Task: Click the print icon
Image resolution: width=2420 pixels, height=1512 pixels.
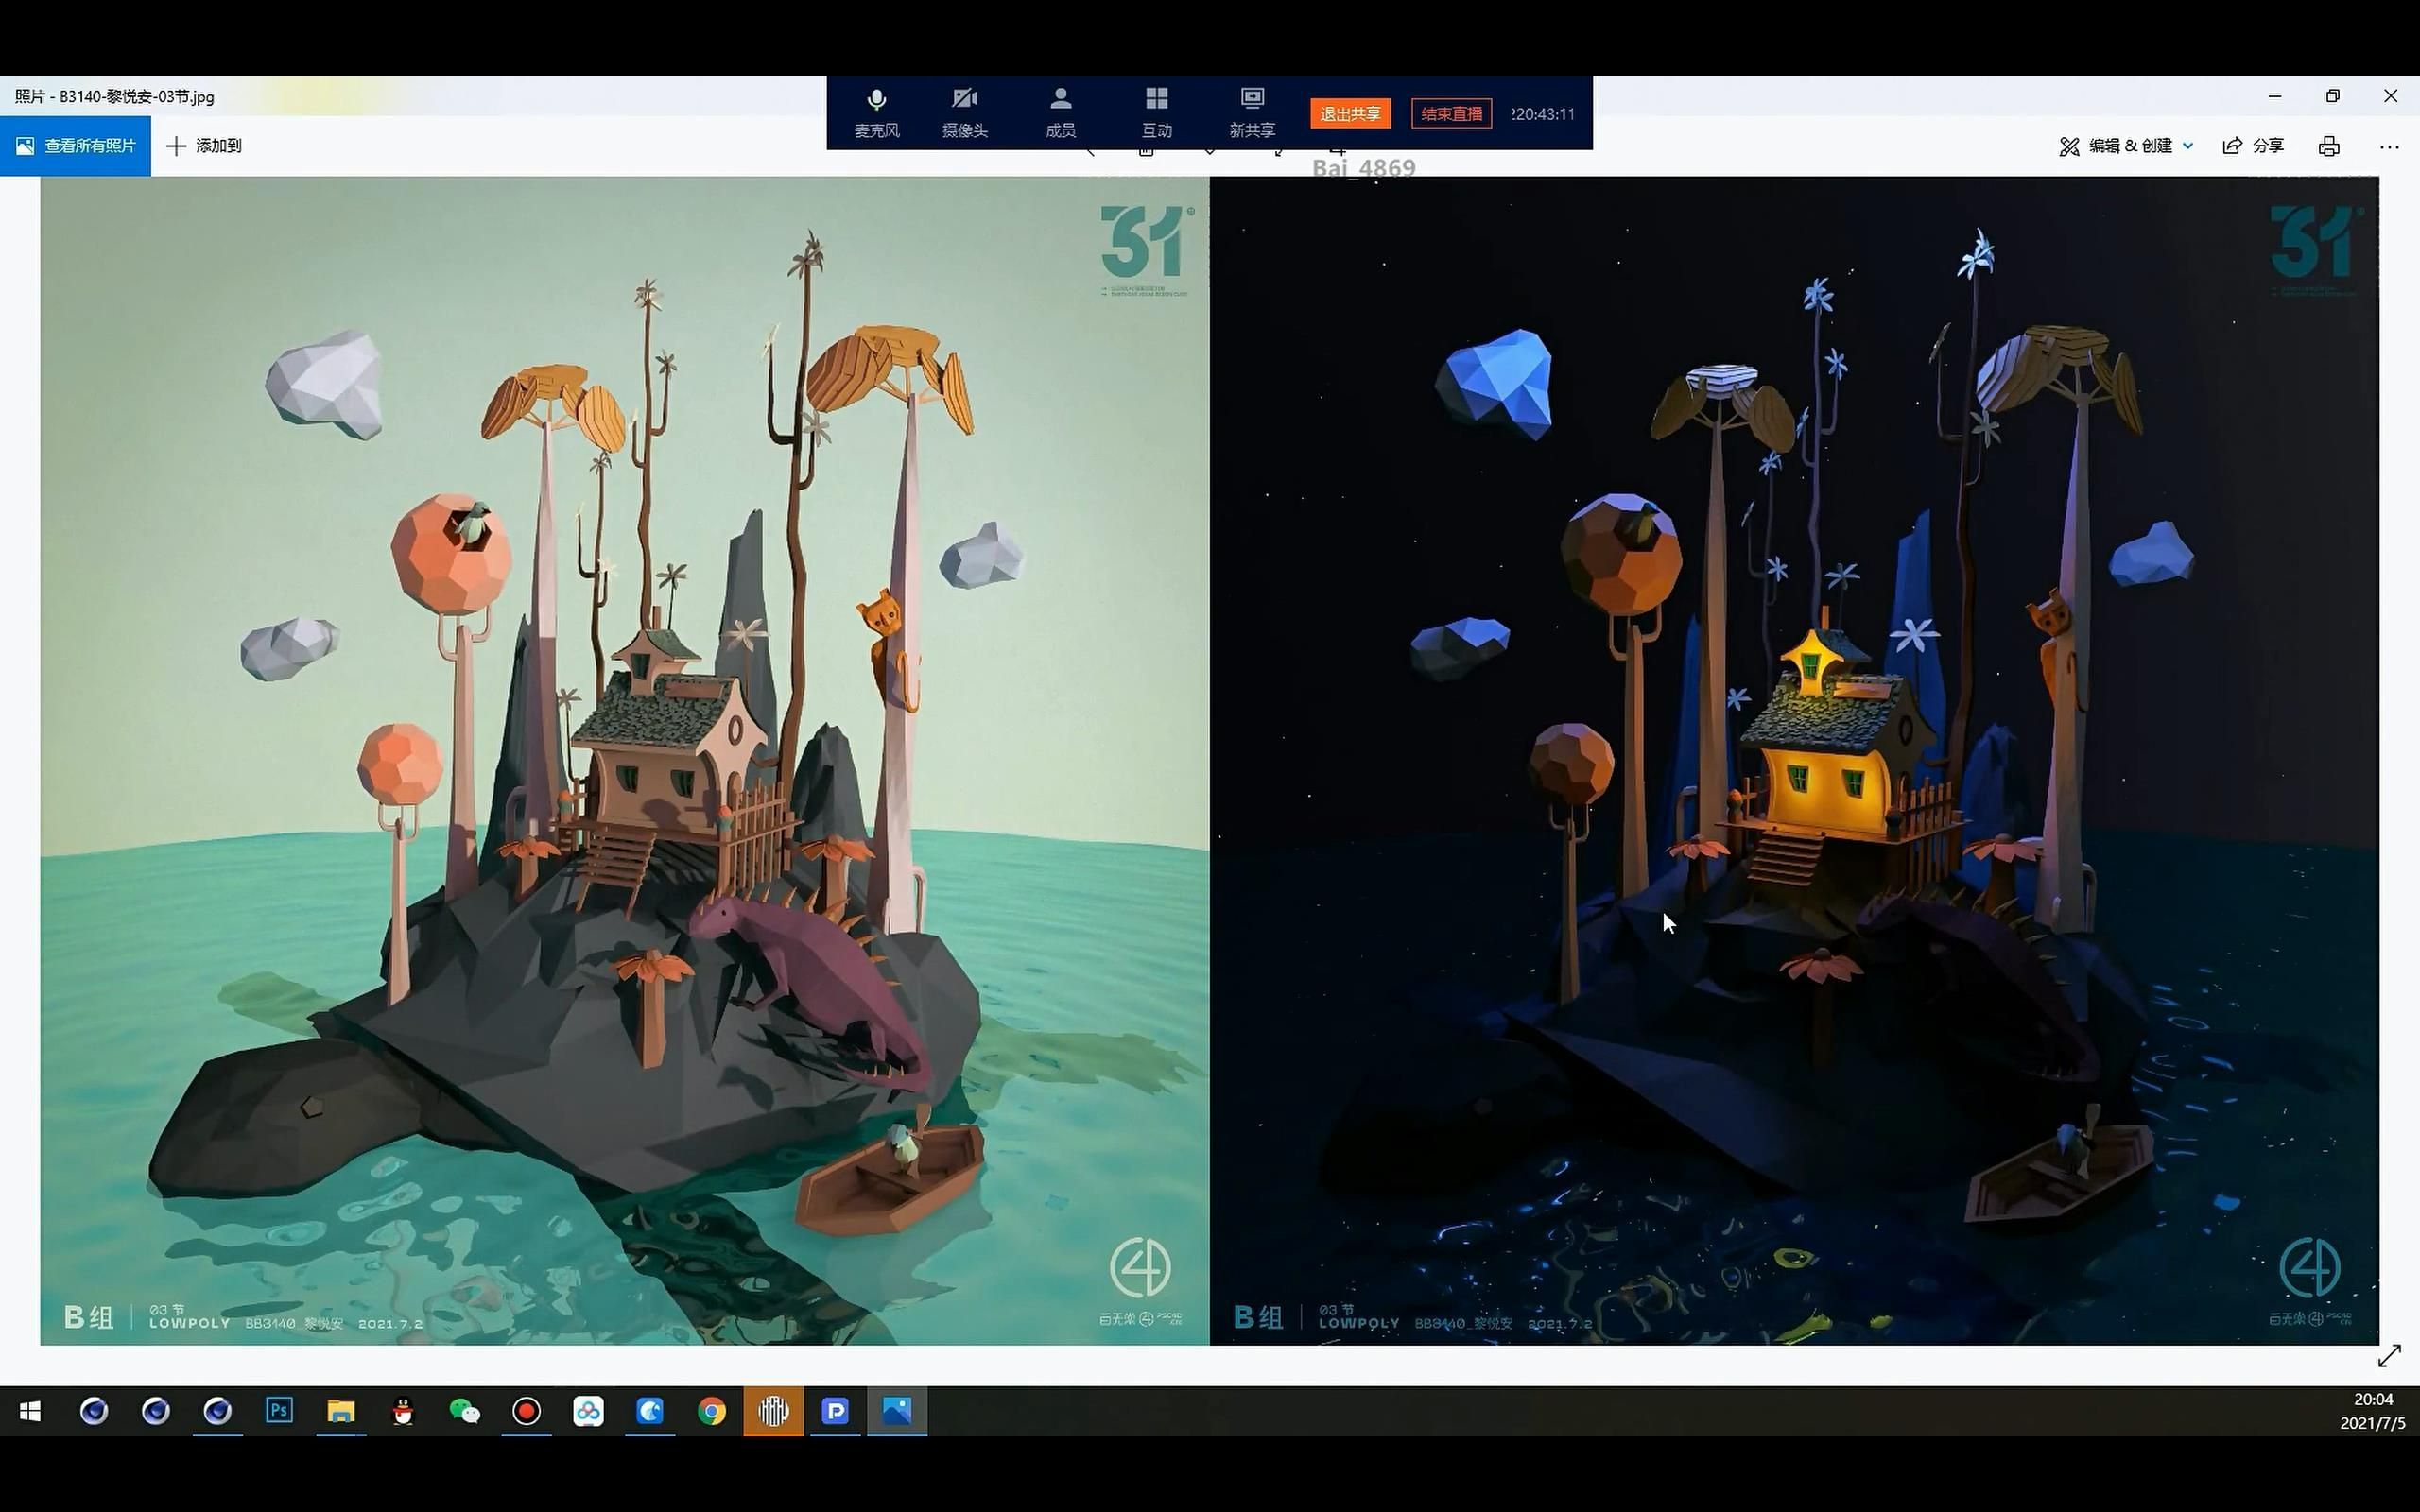Action: [2329, 146]
